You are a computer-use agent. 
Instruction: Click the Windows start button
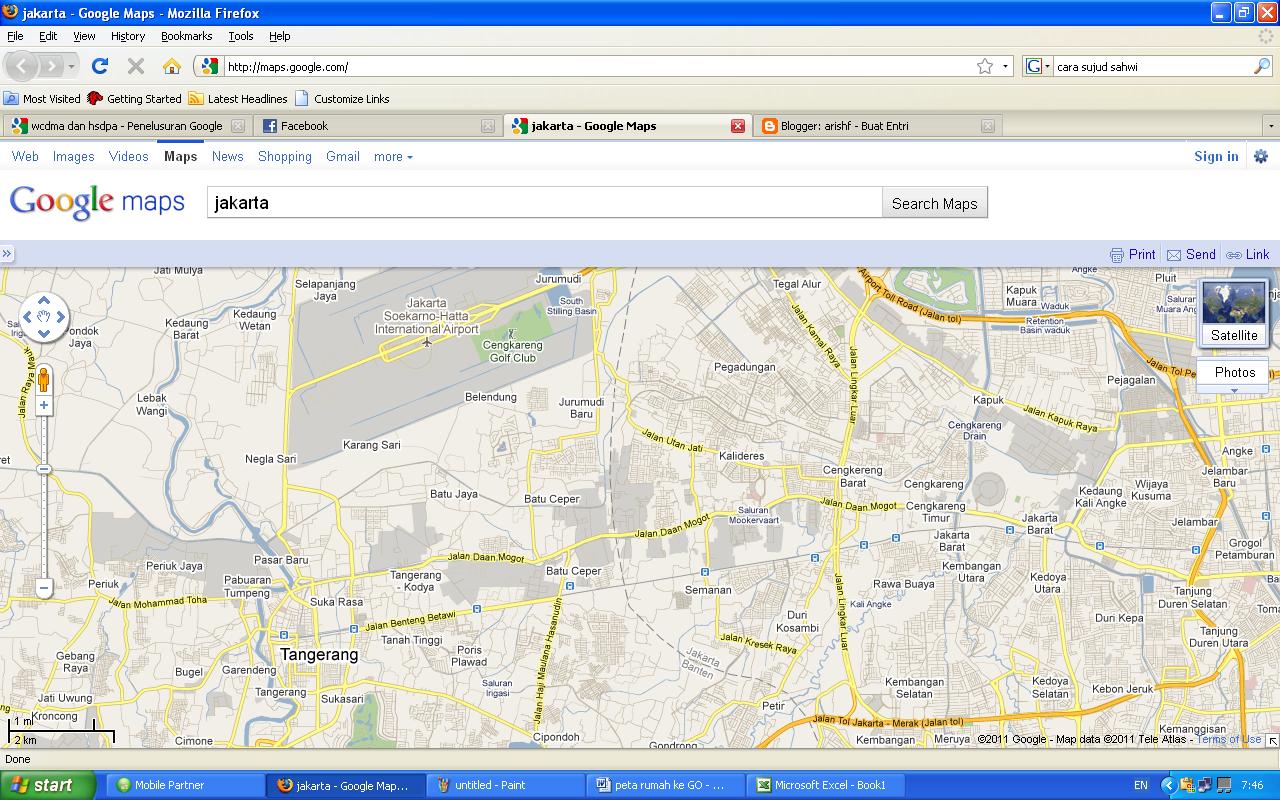click(x=48, y=785)
